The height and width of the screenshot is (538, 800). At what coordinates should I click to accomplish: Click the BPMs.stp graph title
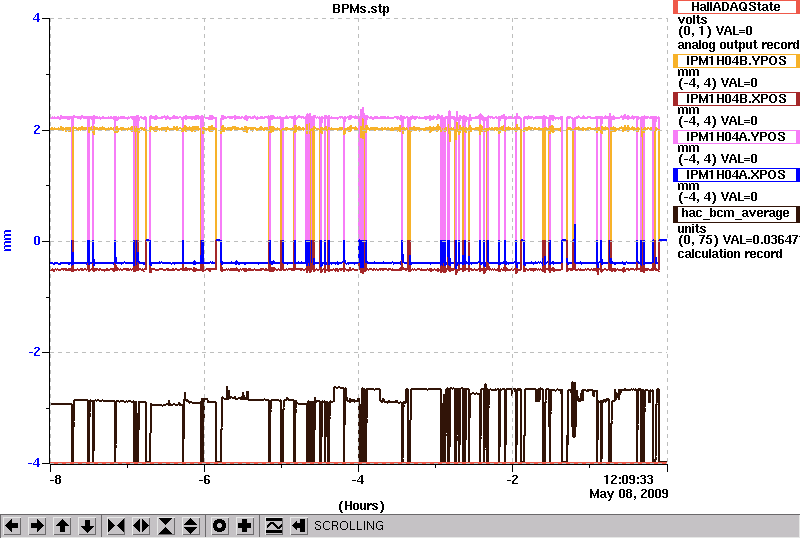pos(361,9)
